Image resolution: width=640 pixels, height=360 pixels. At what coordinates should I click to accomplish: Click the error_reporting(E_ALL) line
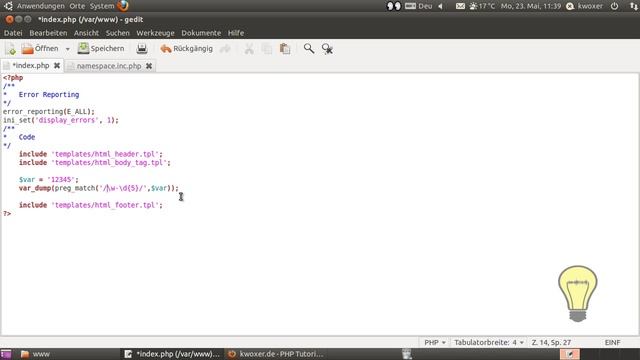(x=49, y=111)
